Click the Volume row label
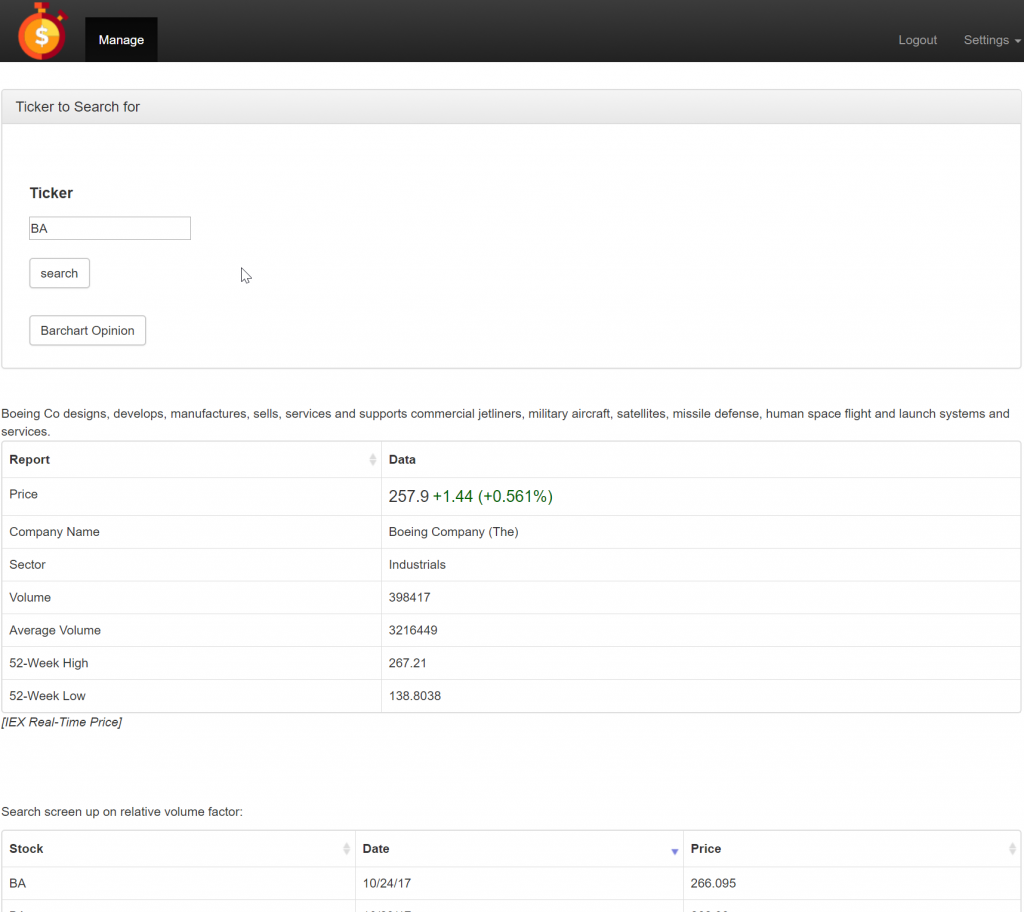This screenshot has width=1024, height=912. (30, 597)
